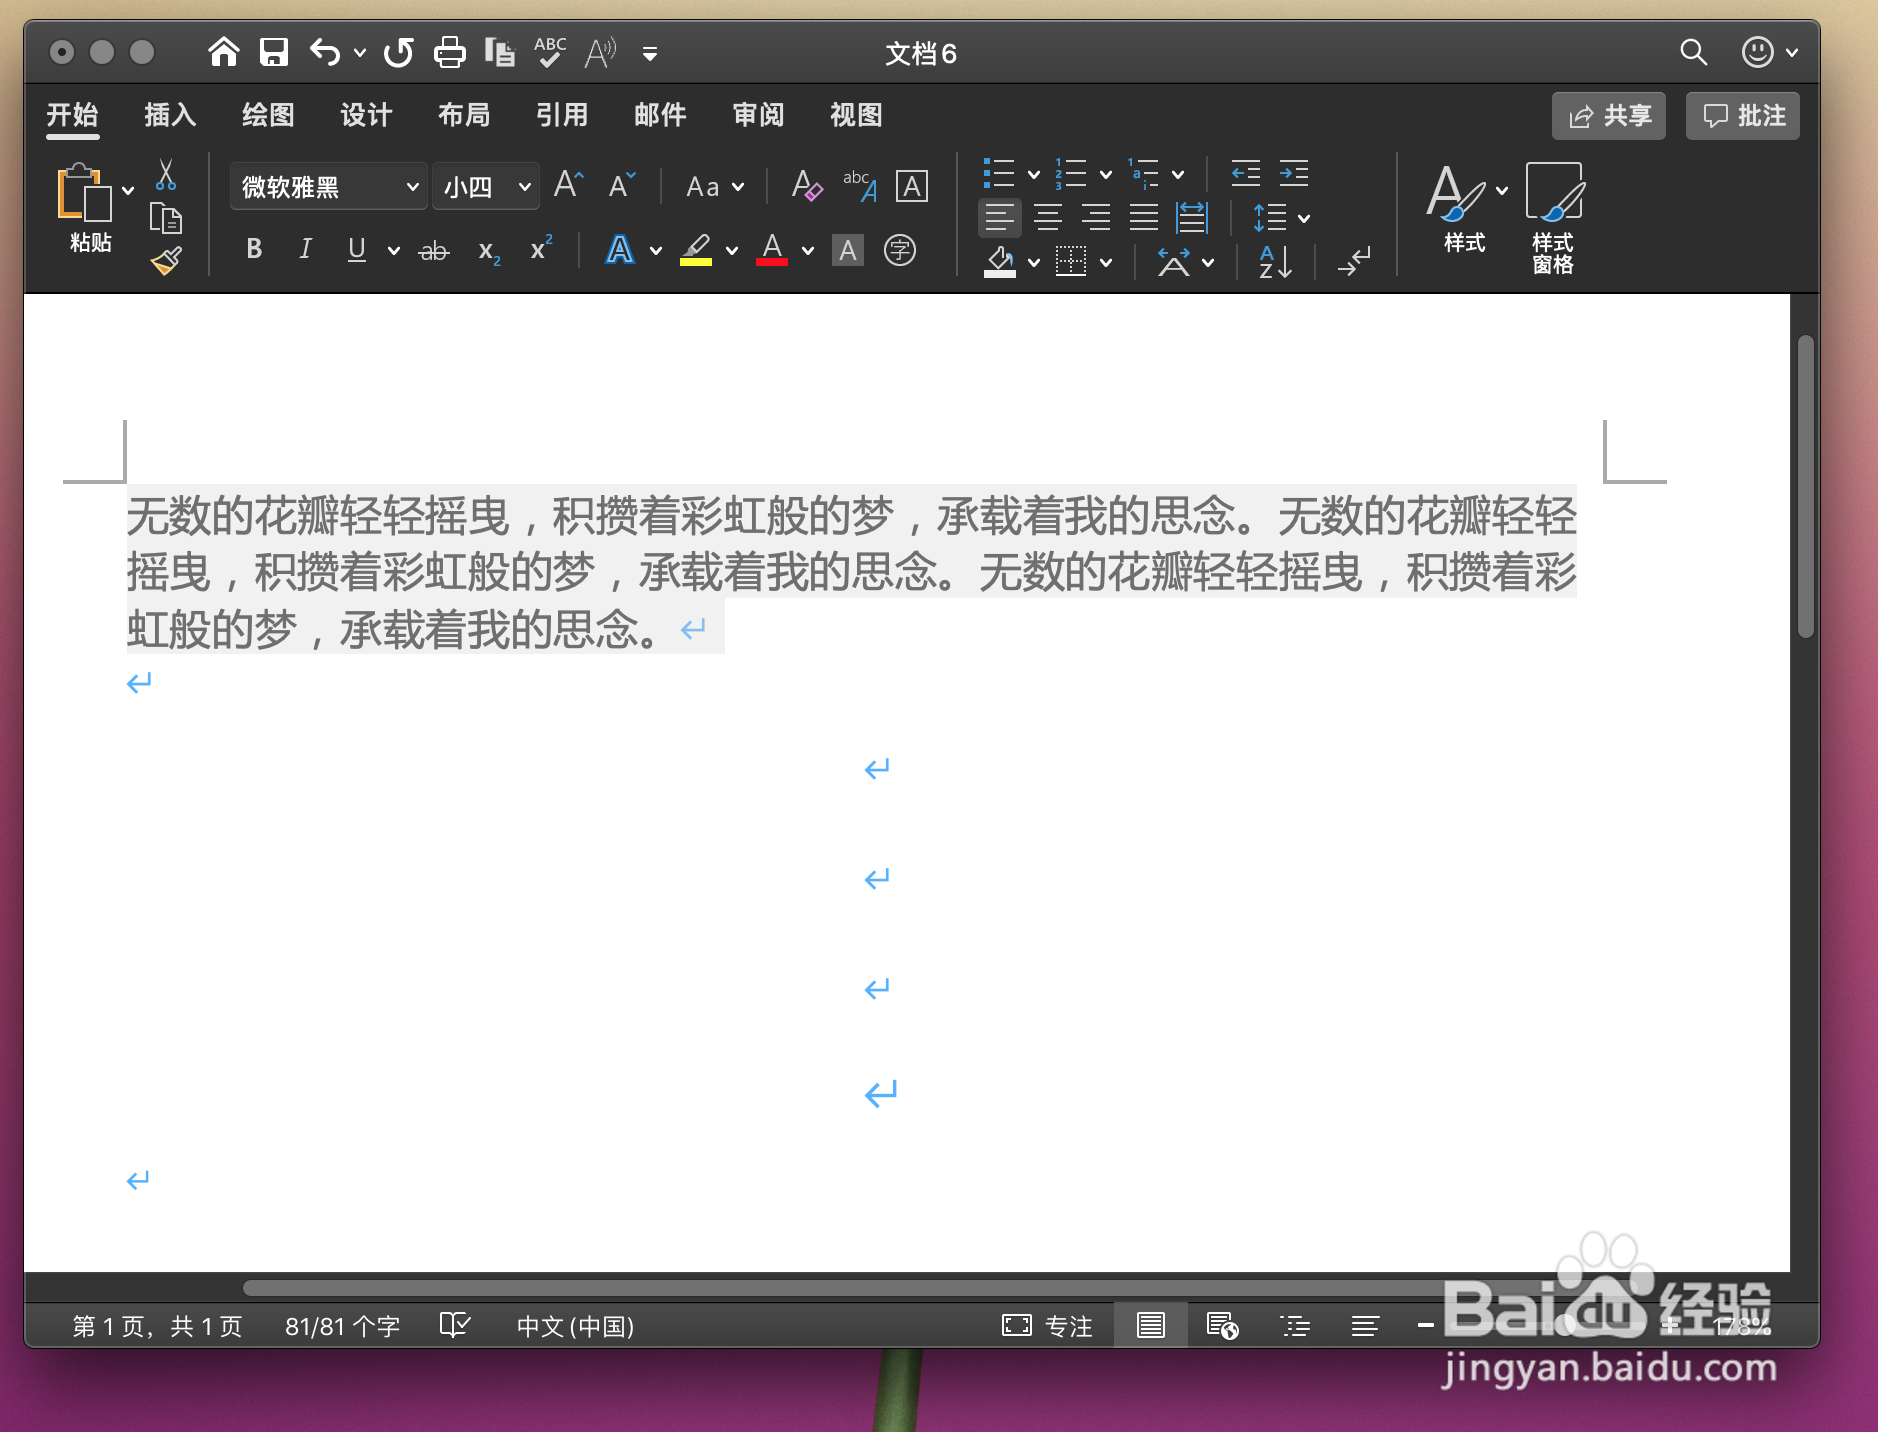Enable Focus mode (专注) in status bar
This screenshot has height=1432, width=1878.
tap(1047, 1326)
